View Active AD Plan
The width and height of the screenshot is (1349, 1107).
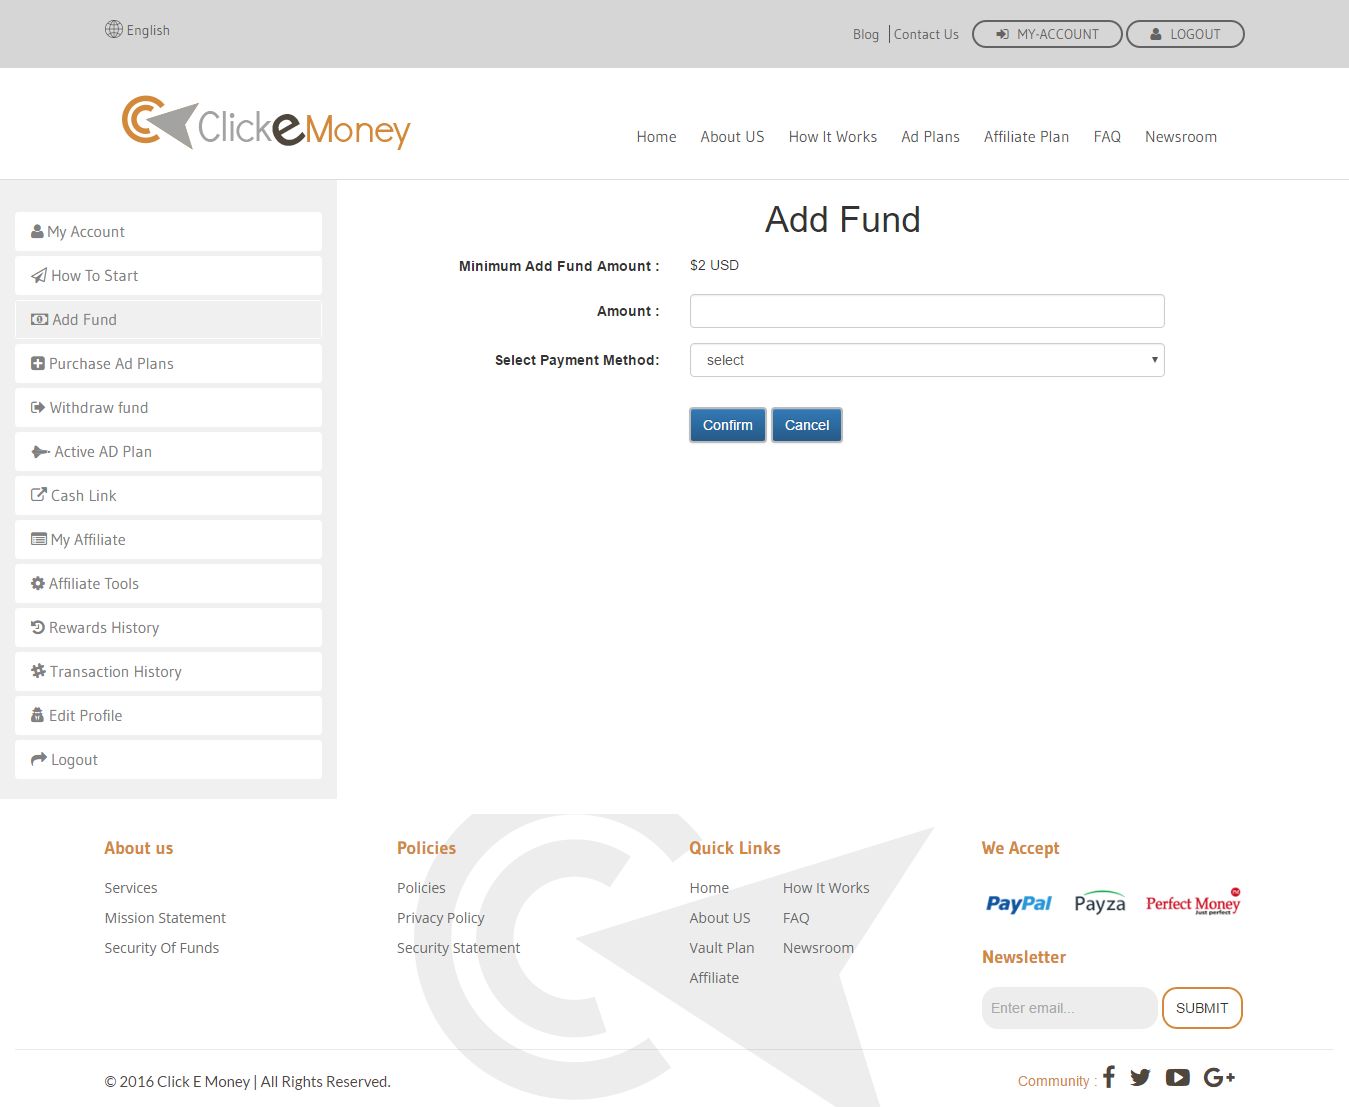coord(168,452)
